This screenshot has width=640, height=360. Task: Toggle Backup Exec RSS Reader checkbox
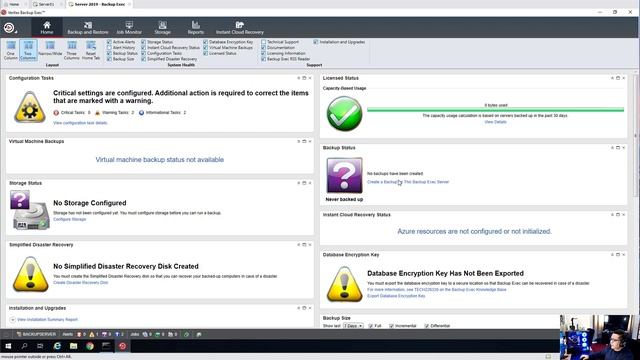[x=263, y=59]
